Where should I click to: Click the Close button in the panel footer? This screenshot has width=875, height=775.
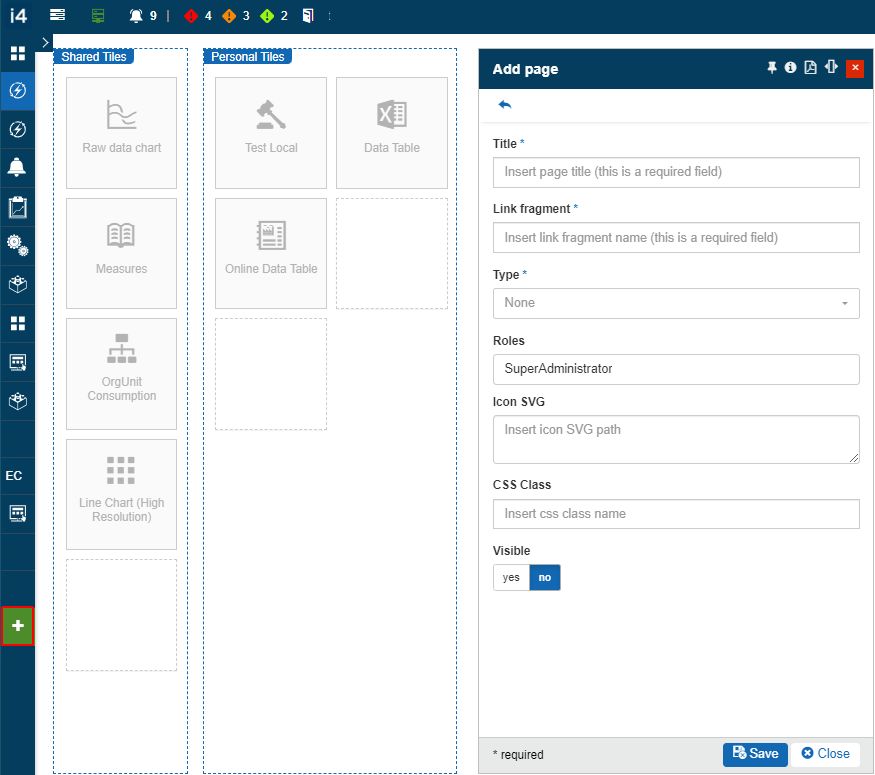coord(825,754)
